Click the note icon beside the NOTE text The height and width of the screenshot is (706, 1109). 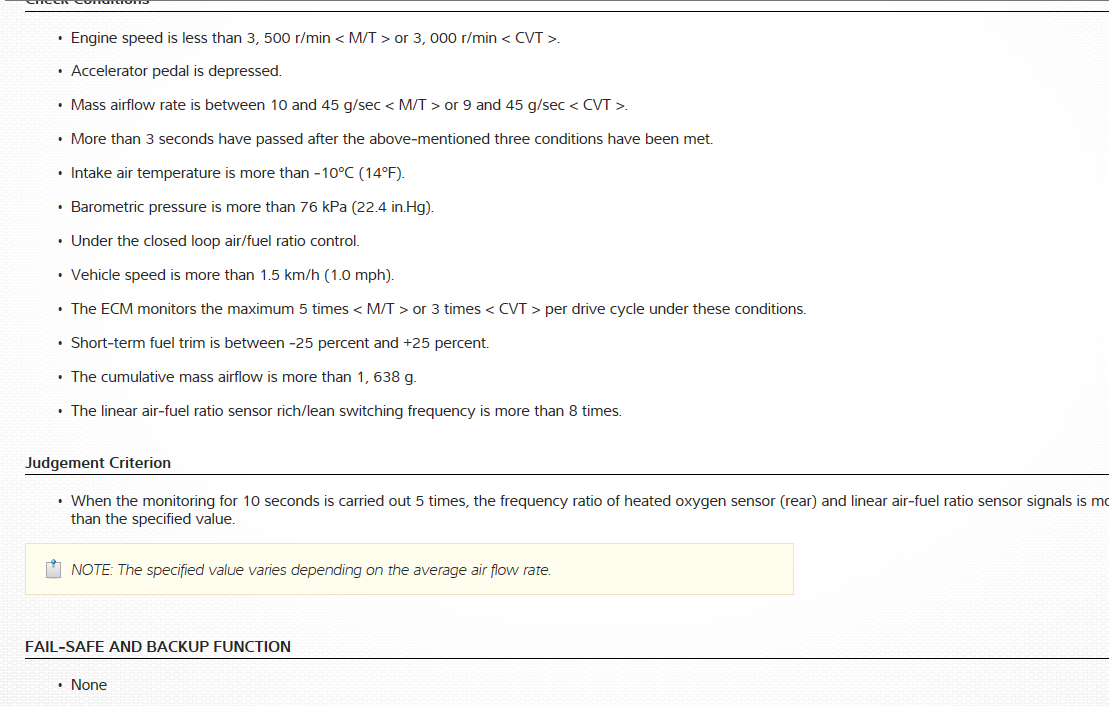(x=54, y=570)
